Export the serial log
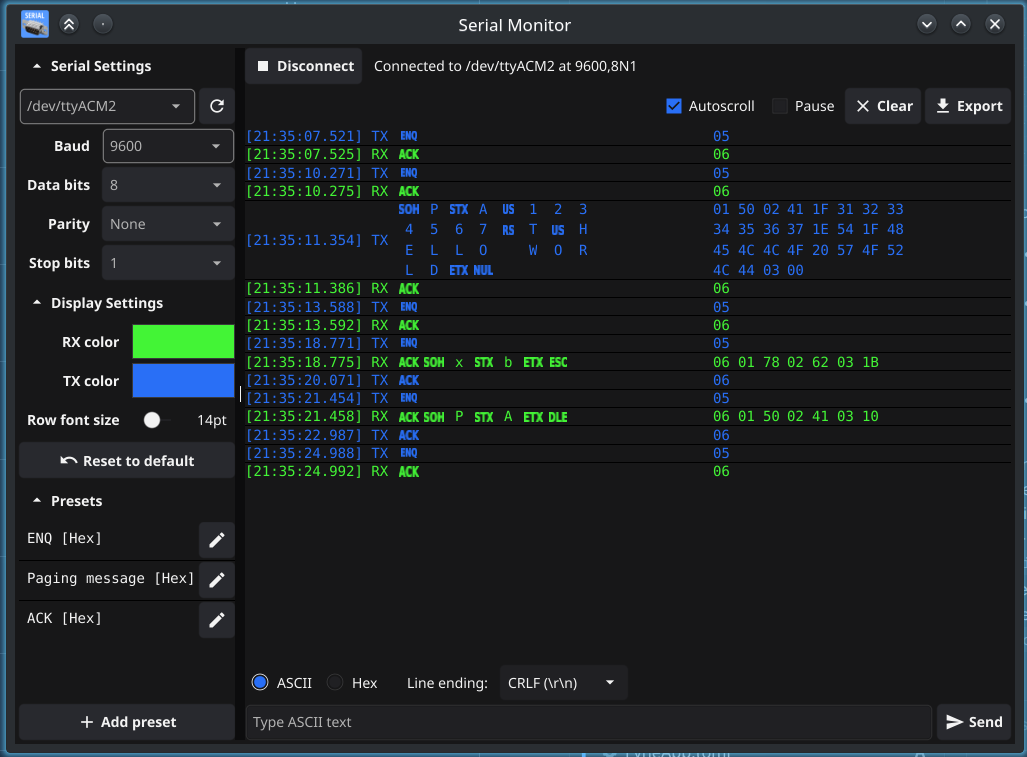Image resolution: width=1027 pixels, height=757 pixels. tap(969, 106)
